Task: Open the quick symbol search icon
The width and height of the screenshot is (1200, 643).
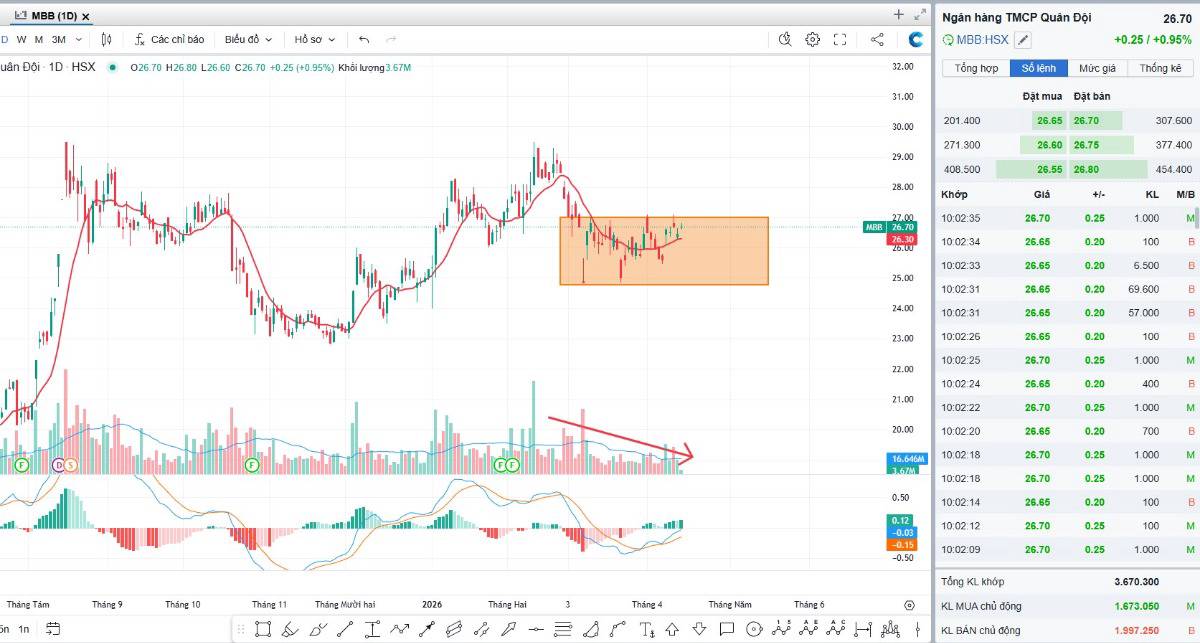Action: [x=785, y=39]
